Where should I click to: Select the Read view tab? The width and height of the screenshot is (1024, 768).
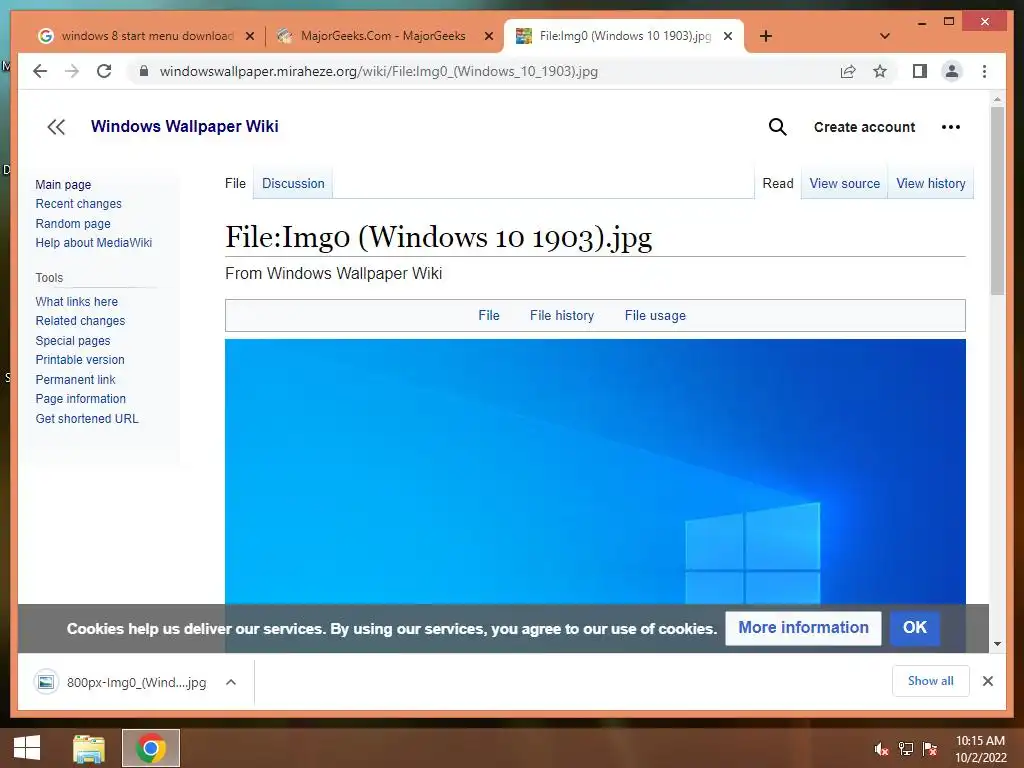(x=778, y=184)
